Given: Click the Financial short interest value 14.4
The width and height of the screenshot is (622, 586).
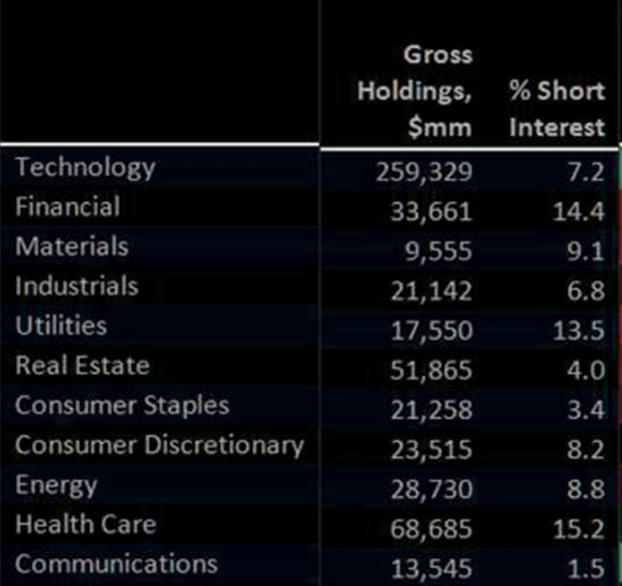Looking at the screenshot, I should (583, 212).
